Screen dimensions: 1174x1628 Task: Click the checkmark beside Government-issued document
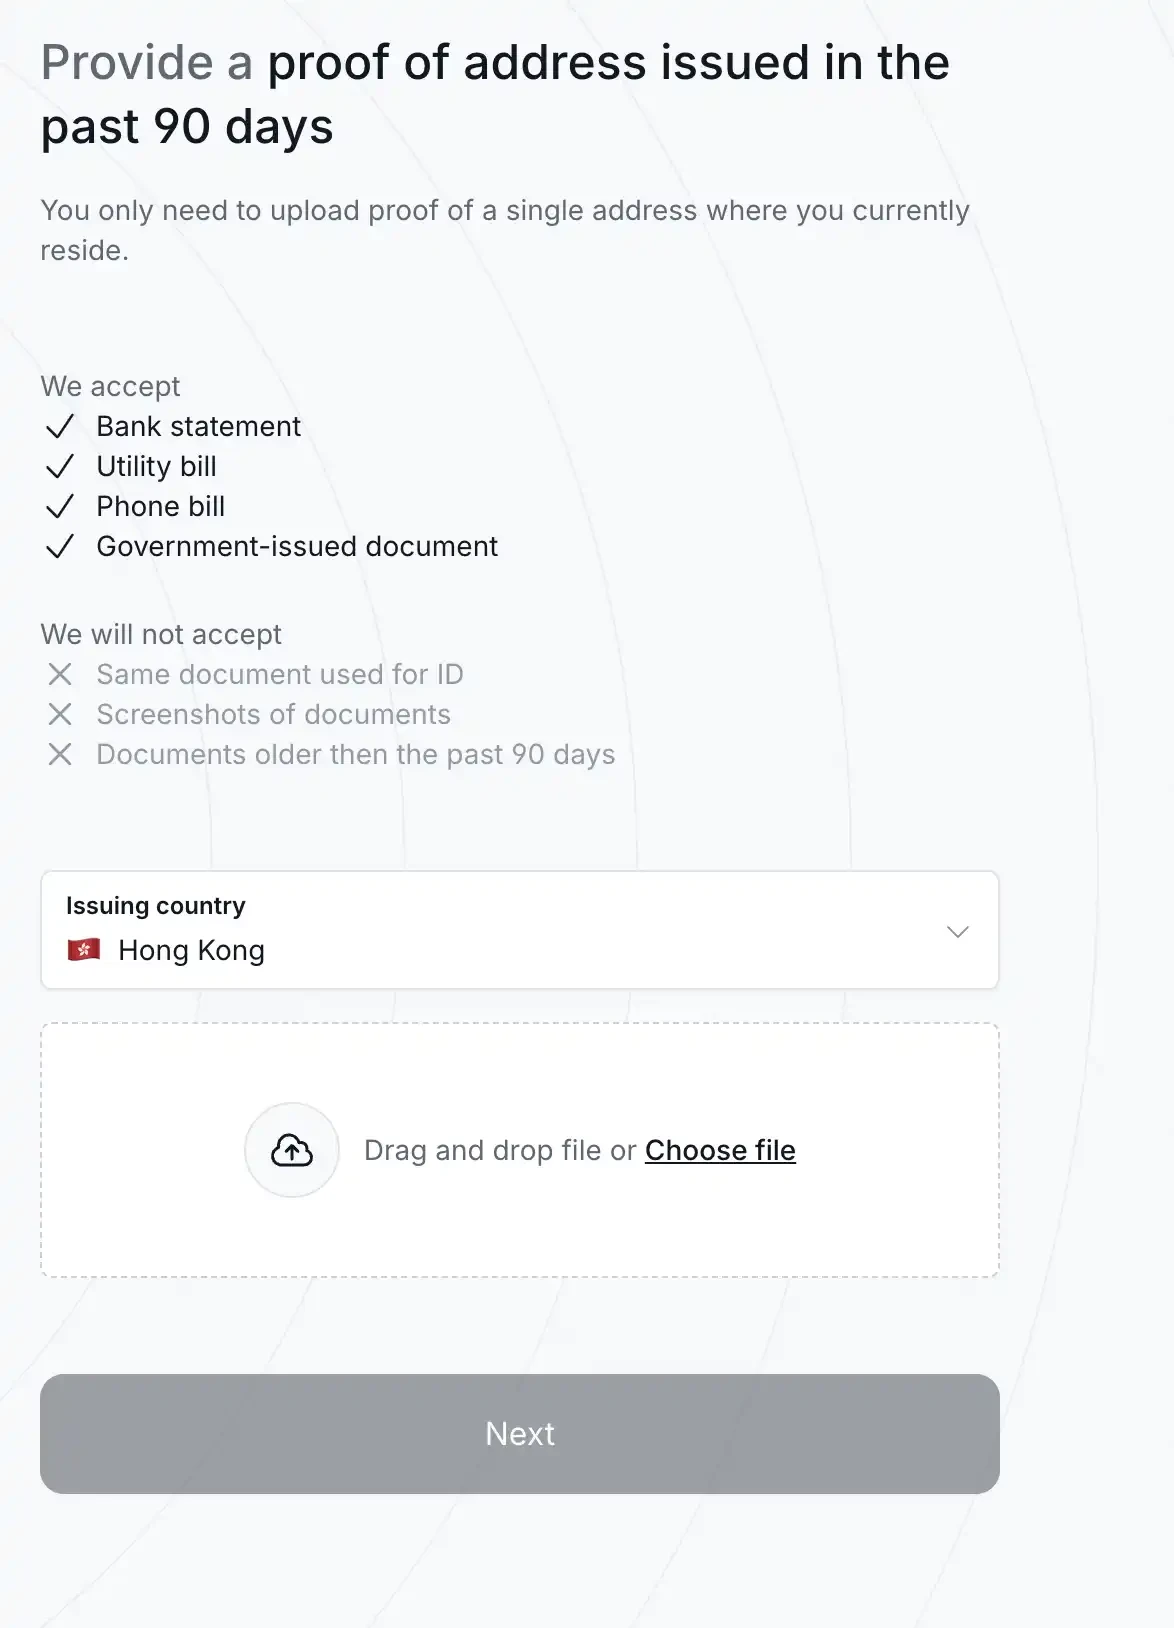(x=61, y=546)
